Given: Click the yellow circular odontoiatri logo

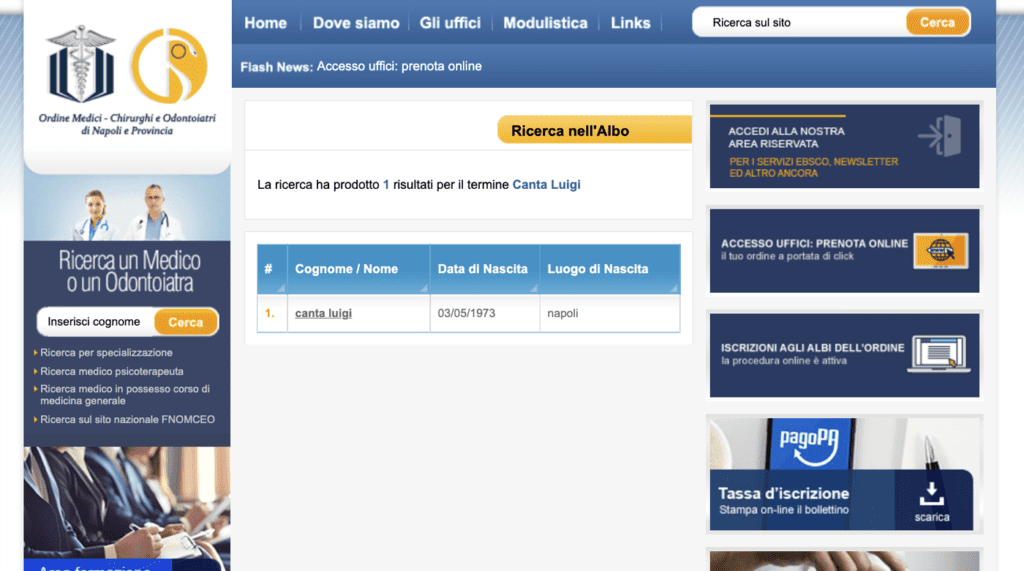Looking at the screenshot, I should [168, 65].
